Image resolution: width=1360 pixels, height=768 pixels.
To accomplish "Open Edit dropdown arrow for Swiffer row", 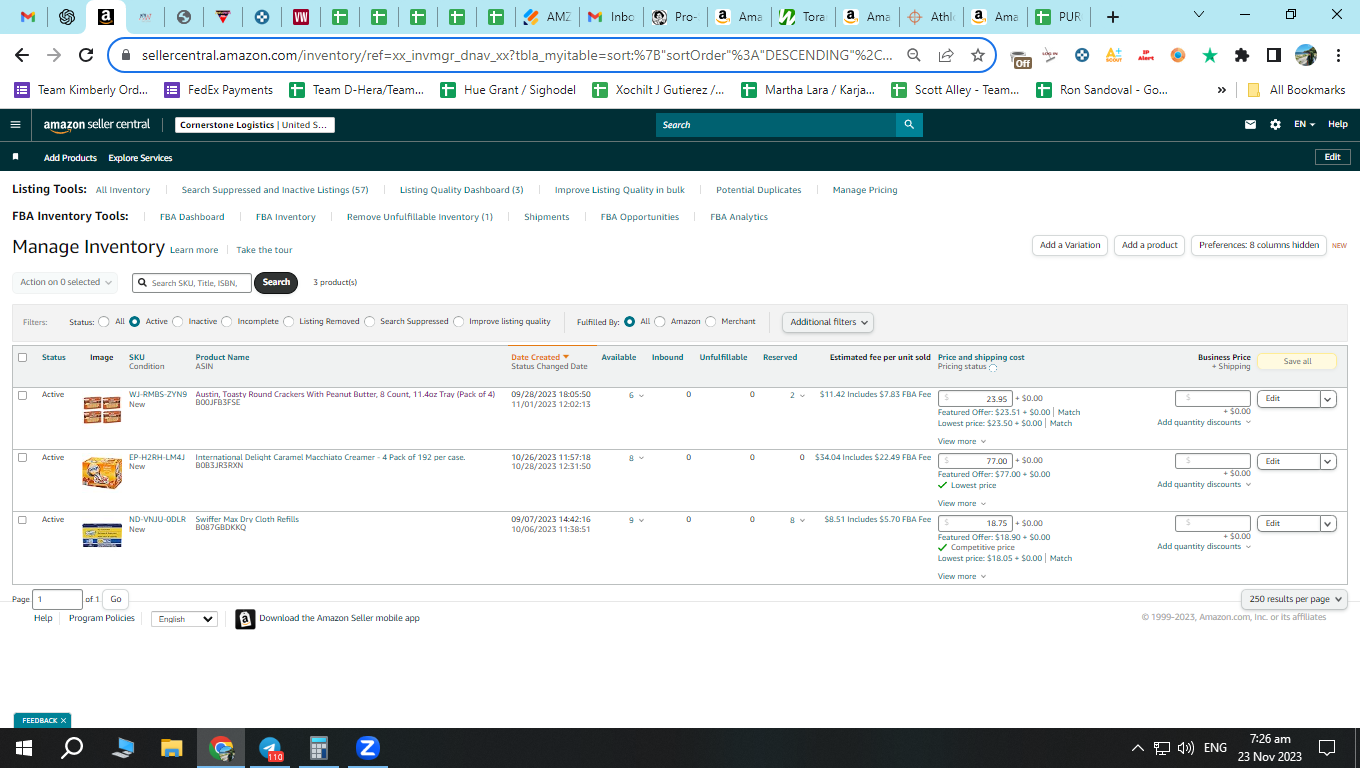I will click(1328, 524).
